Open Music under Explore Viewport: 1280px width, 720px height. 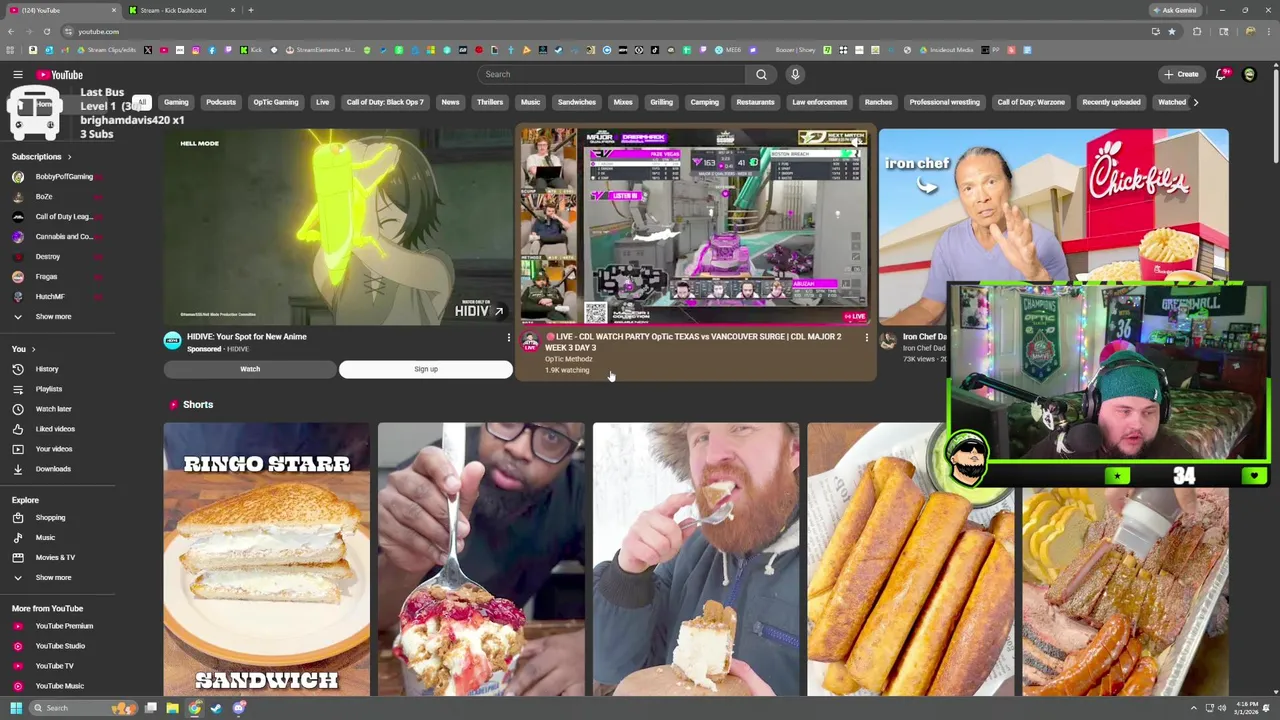[45, 538]
